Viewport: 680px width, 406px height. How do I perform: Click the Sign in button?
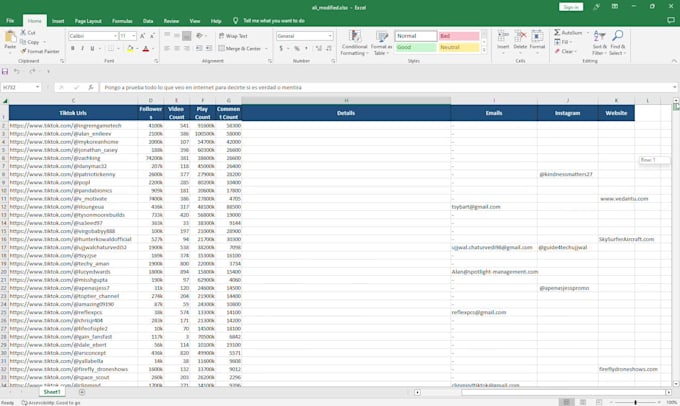click(571, 7)
